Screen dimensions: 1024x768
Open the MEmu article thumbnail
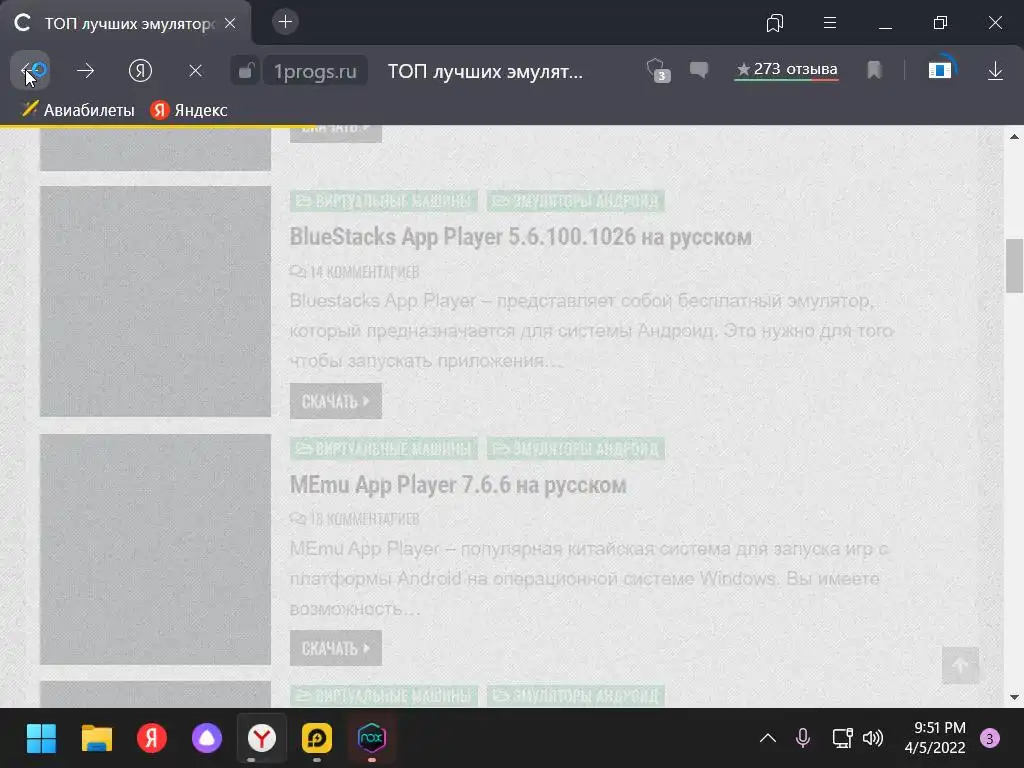pos(155,549)
